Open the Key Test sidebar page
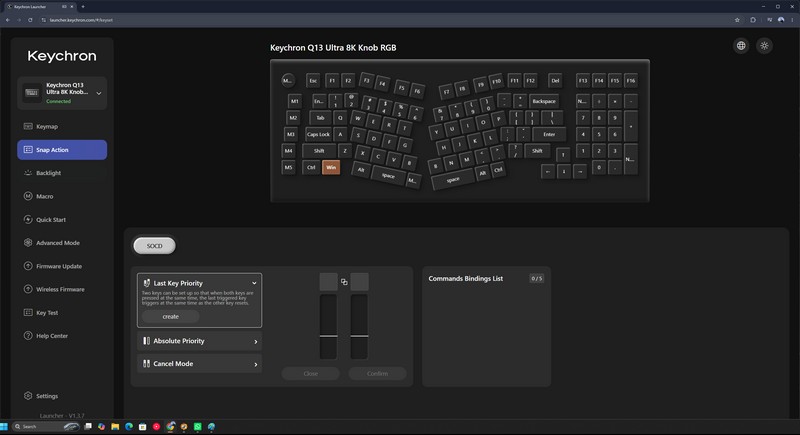Viewport: 800px width, 435px height. click(62, 313)
